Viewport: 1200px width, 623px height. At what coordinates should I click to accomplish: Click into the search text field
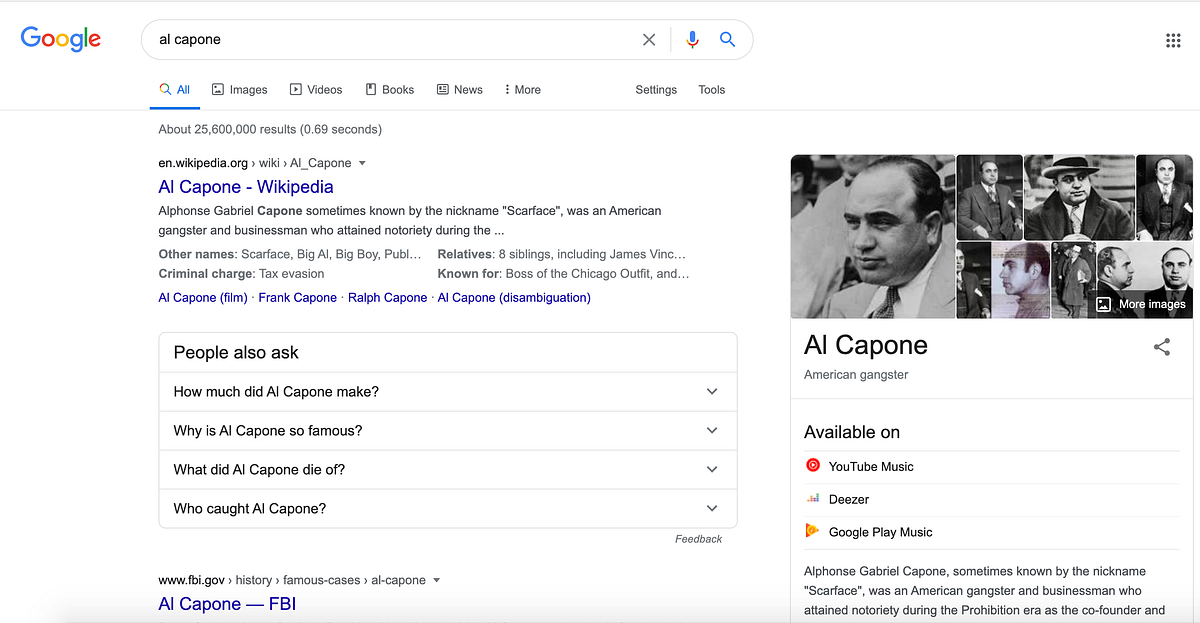coord(395,40)
